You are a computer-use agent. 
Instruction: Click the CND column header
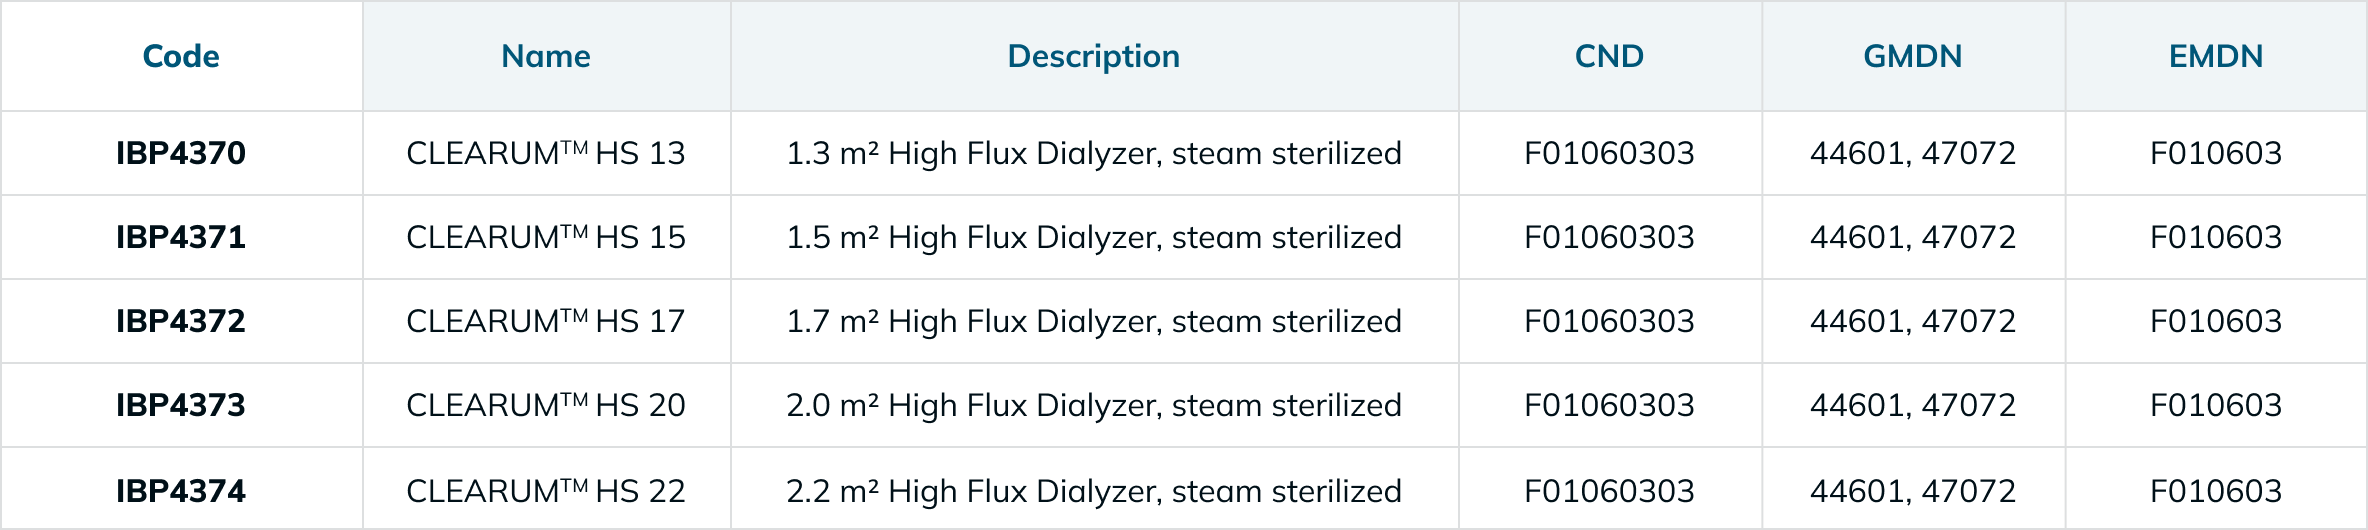(1609, 56)
